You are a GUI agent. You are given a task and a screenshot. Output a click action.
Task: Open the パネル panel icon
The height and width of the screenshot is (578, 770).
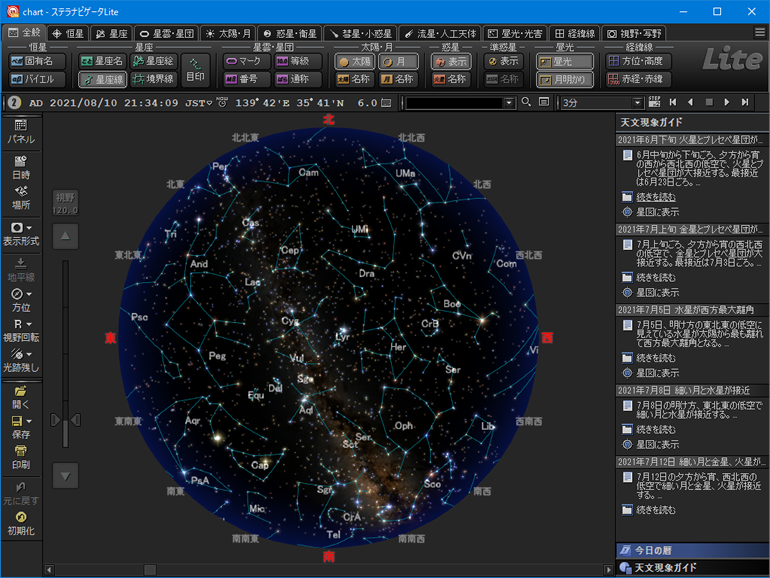tap(21, 131)
